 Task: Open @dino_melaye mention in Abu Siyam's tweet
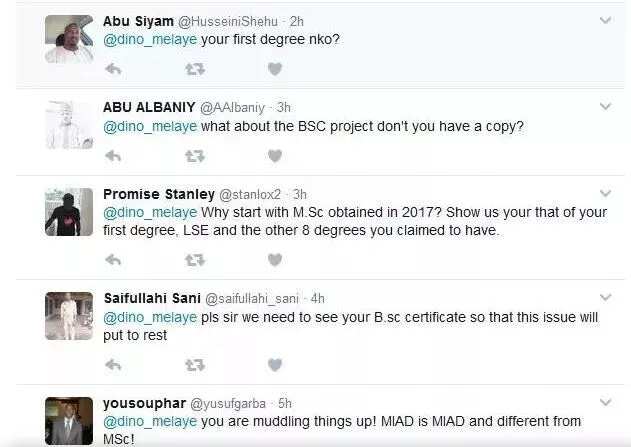(x=150, y=39)
